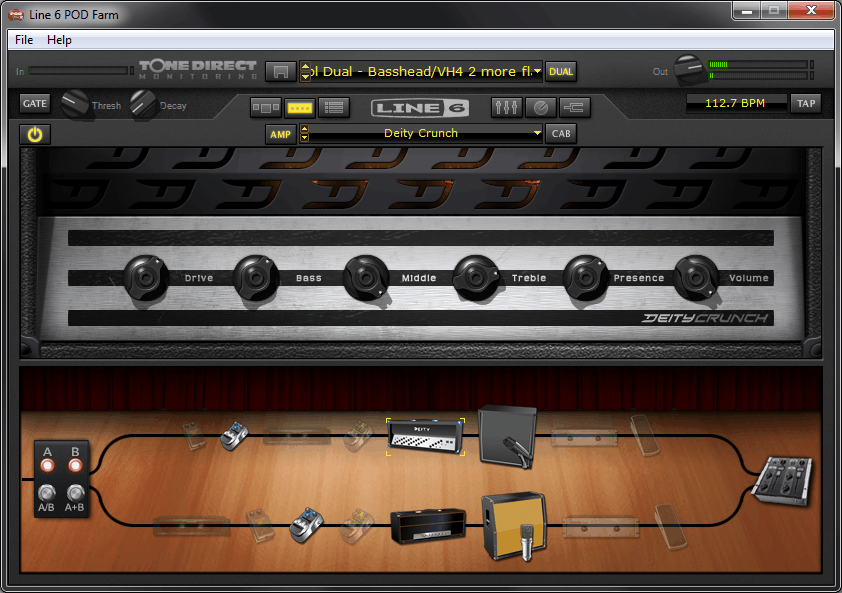Select the first faded pedal on tone A path
The width and height of the screenshot is (842, 593).
tap(193, 436)
